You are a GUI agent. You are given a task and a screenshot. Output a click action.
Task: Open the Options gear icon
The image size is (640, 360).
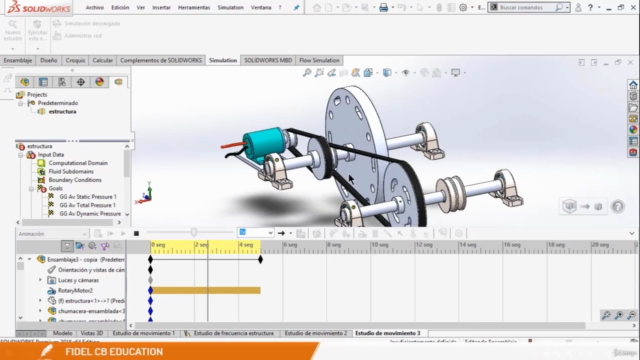point(463,7)
